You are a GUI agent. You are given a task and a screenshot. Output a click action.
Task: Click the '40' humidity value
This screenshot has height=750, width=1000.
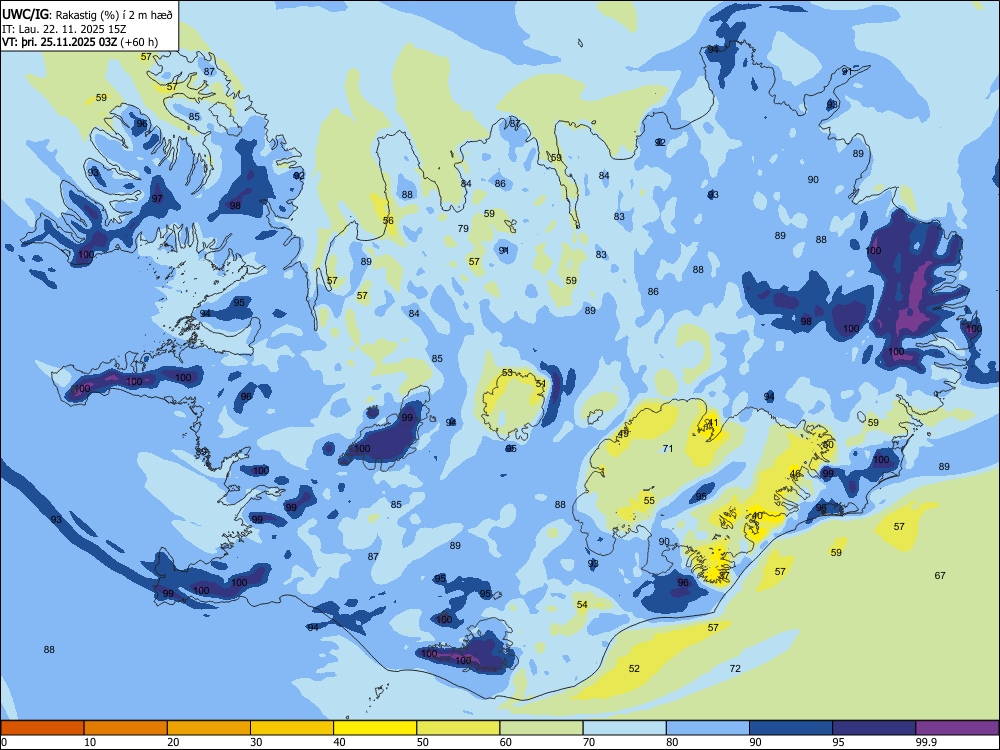pos(757,516)
